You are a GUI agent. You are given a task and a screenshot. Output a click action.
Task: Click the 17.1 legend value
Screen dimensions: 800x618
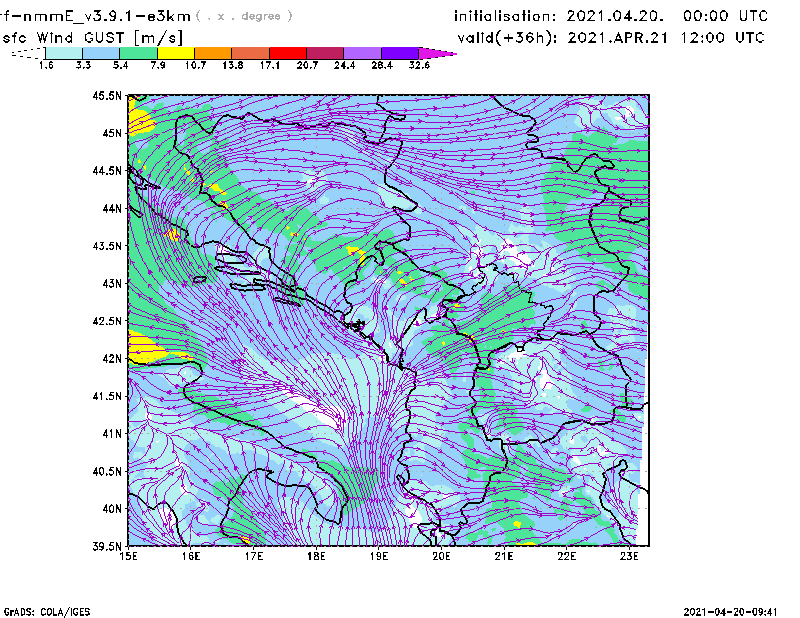click(270, 65)
